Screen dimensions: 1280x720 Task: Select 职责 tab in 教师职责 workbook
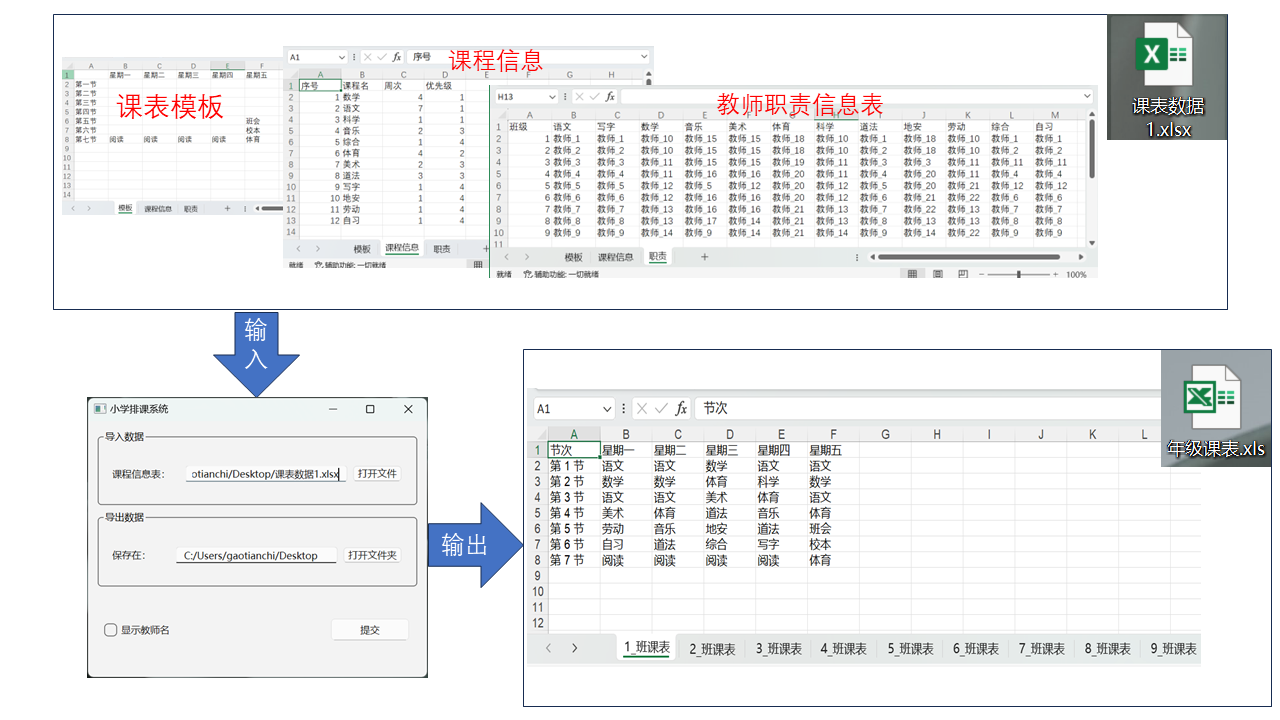(657, 257)
